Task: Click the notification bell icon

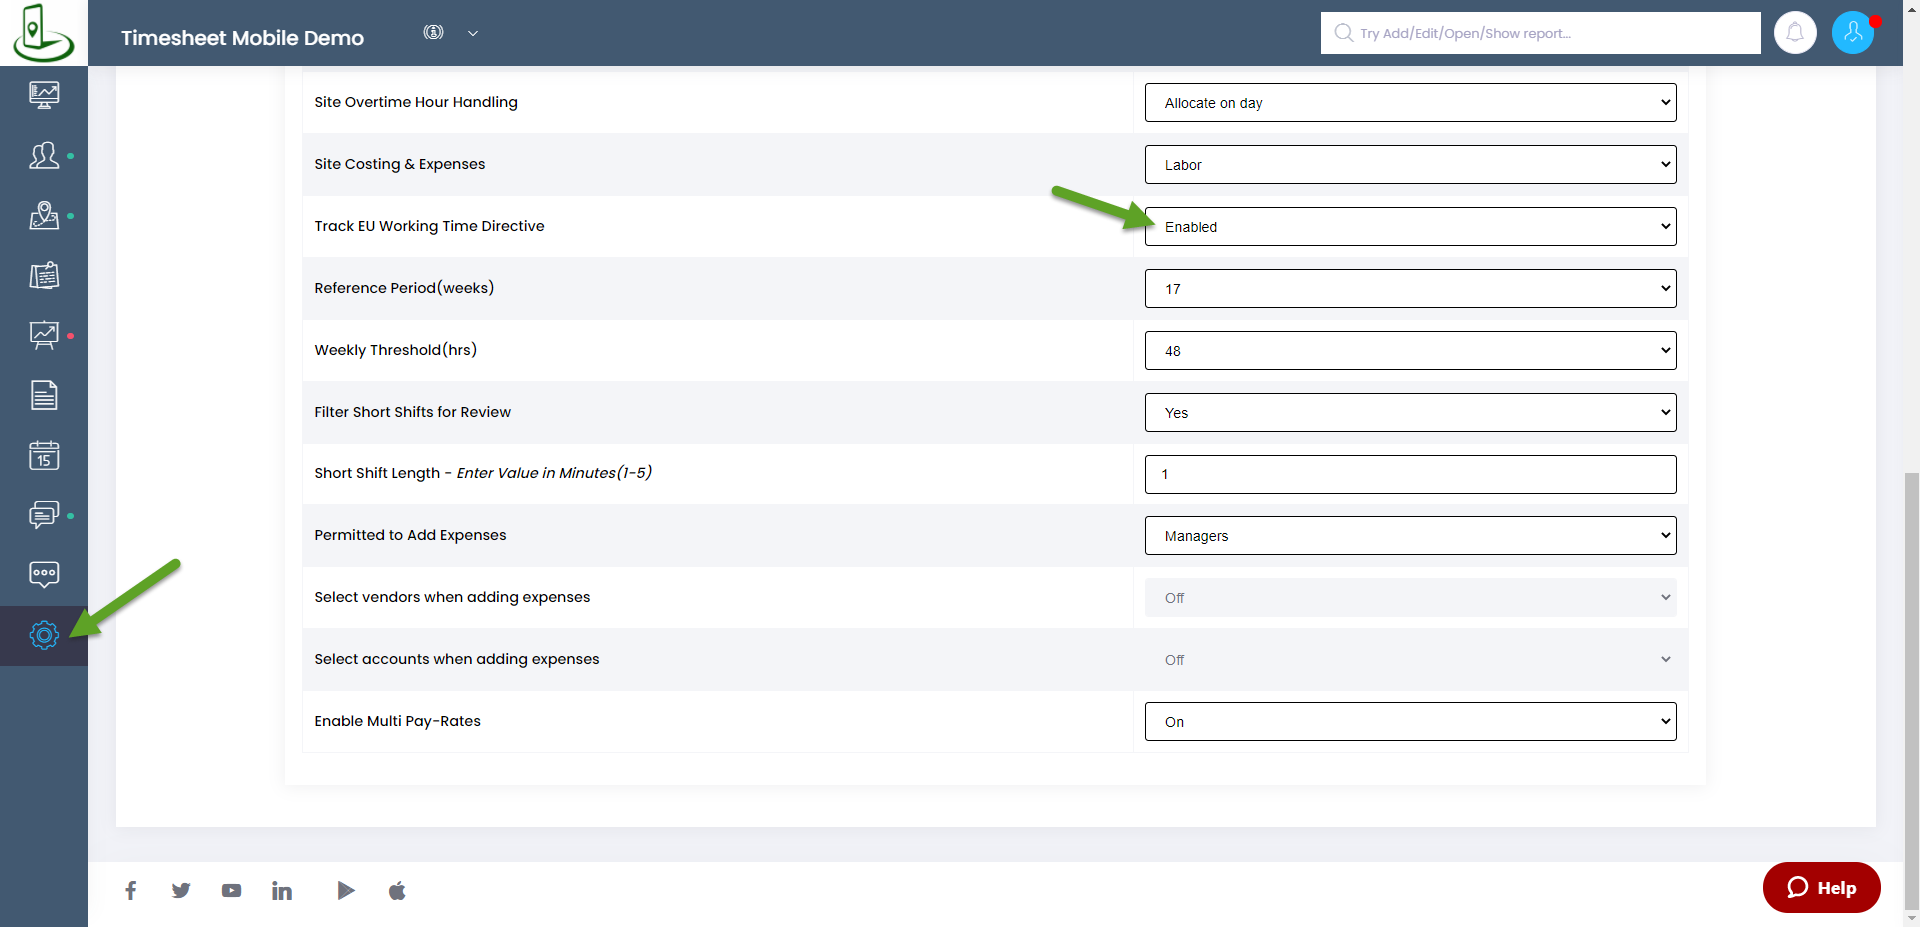Action: coord(1795,33)
